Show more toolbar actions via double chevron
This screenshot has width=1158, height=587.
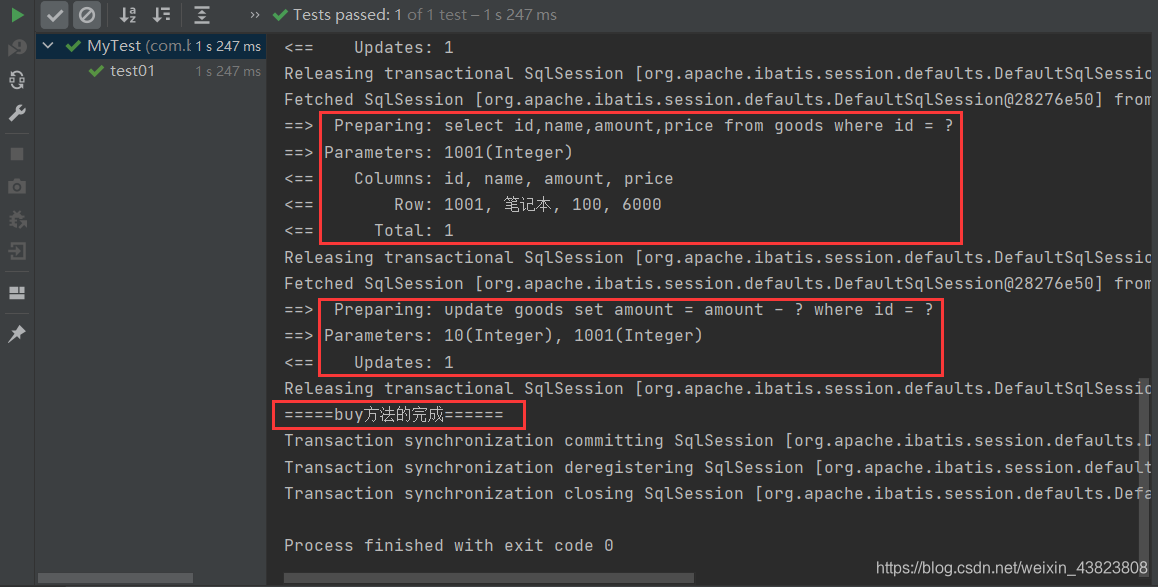[x=255, y=15]
